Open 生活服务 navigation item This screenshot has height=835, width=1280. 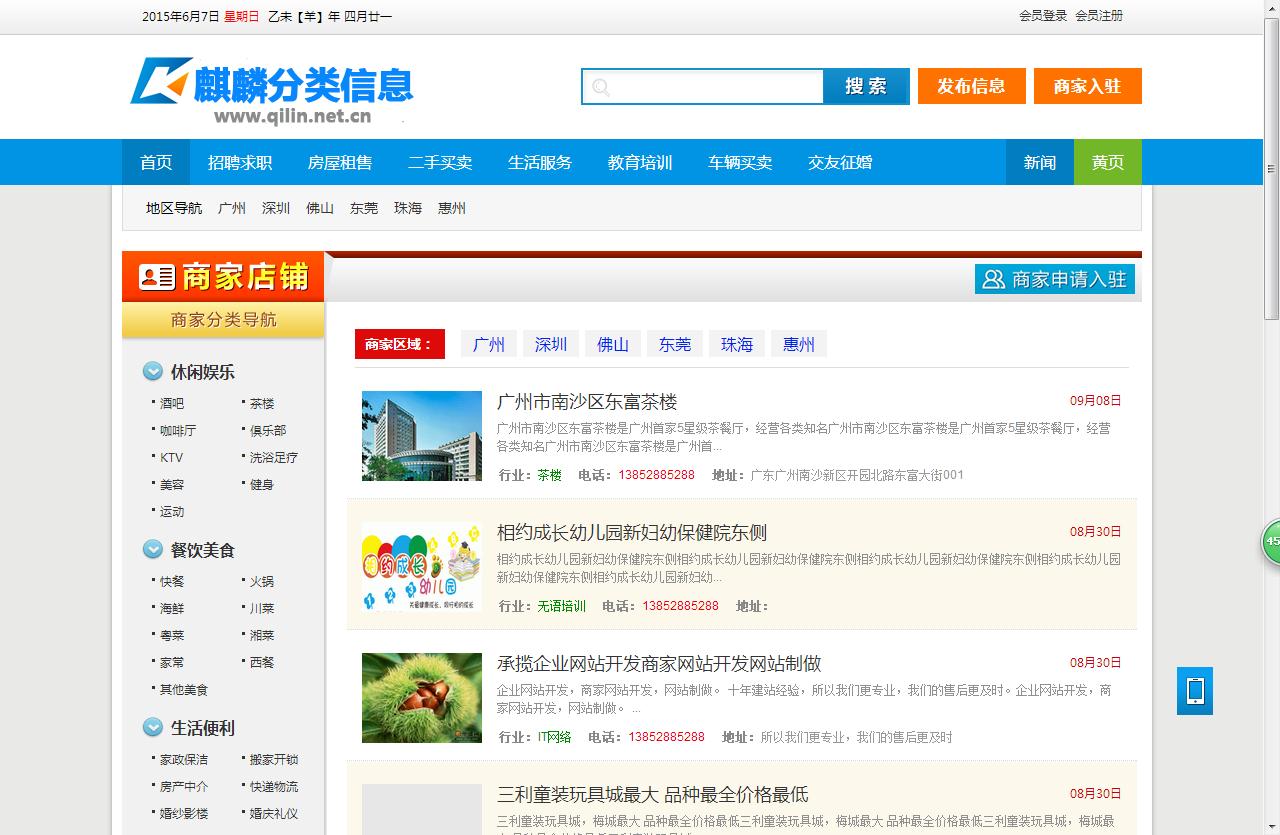(x=540, y=162)
